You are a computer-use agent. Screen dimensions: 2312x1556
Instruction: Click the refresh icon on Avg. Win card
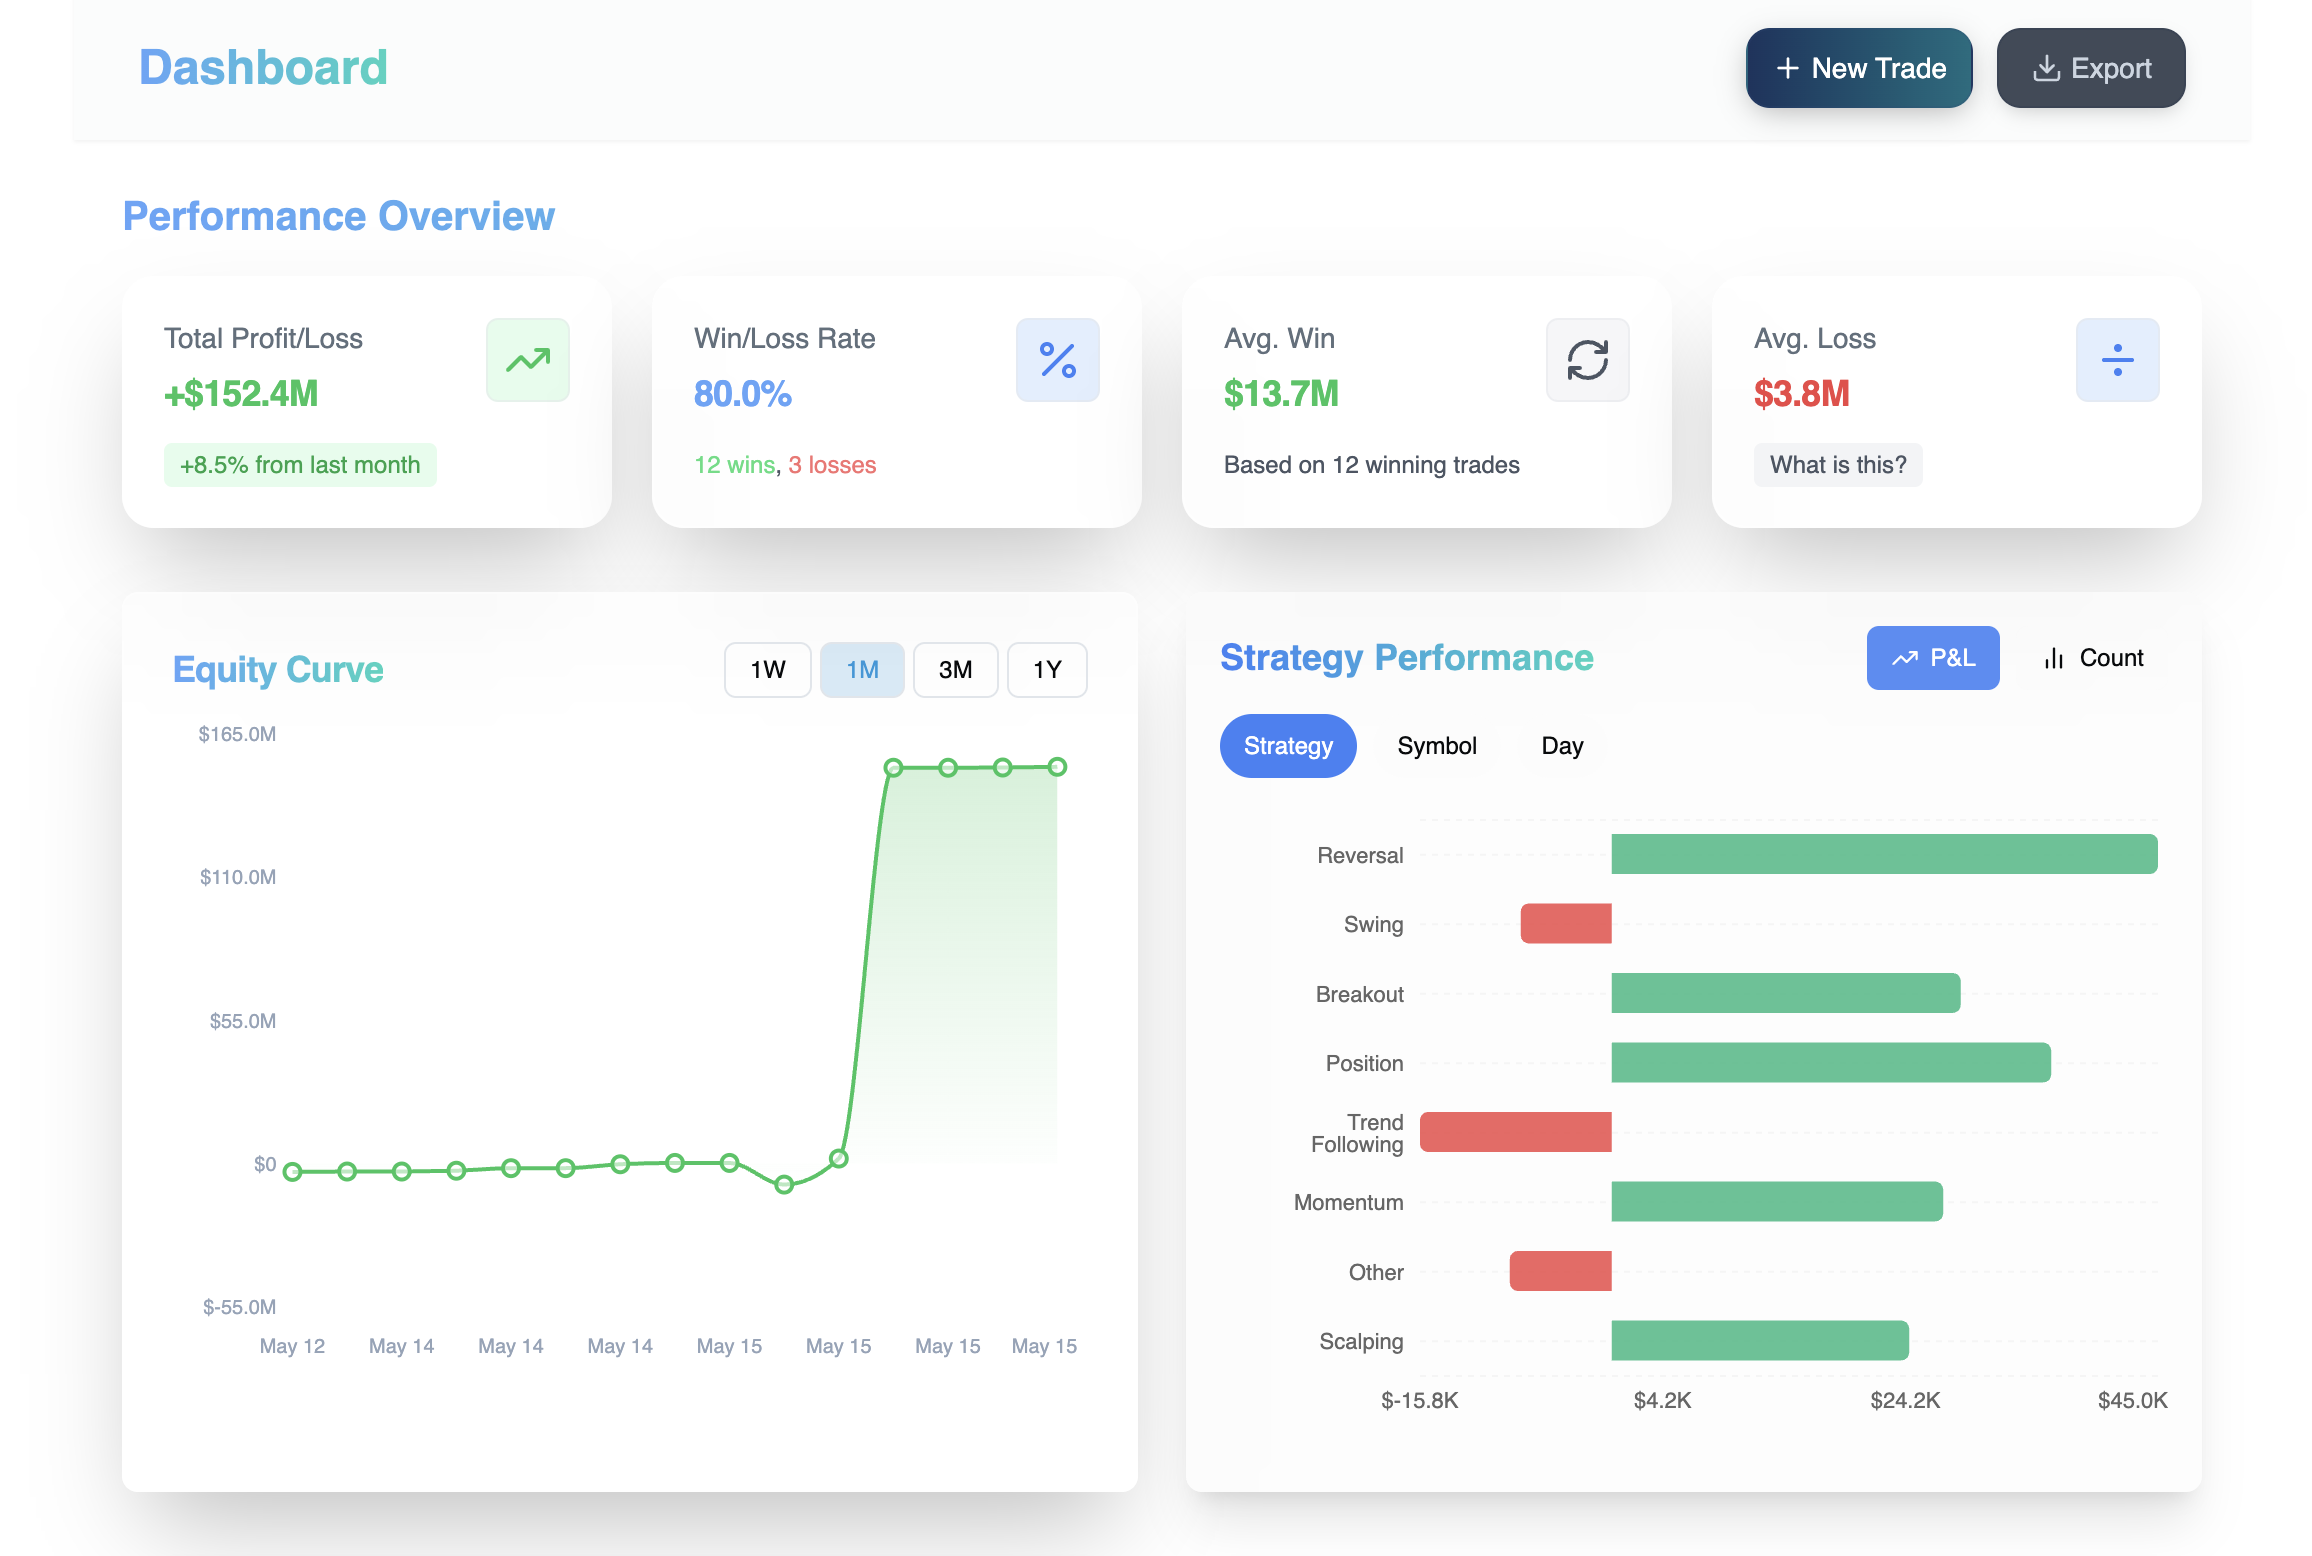point(1587,360)
